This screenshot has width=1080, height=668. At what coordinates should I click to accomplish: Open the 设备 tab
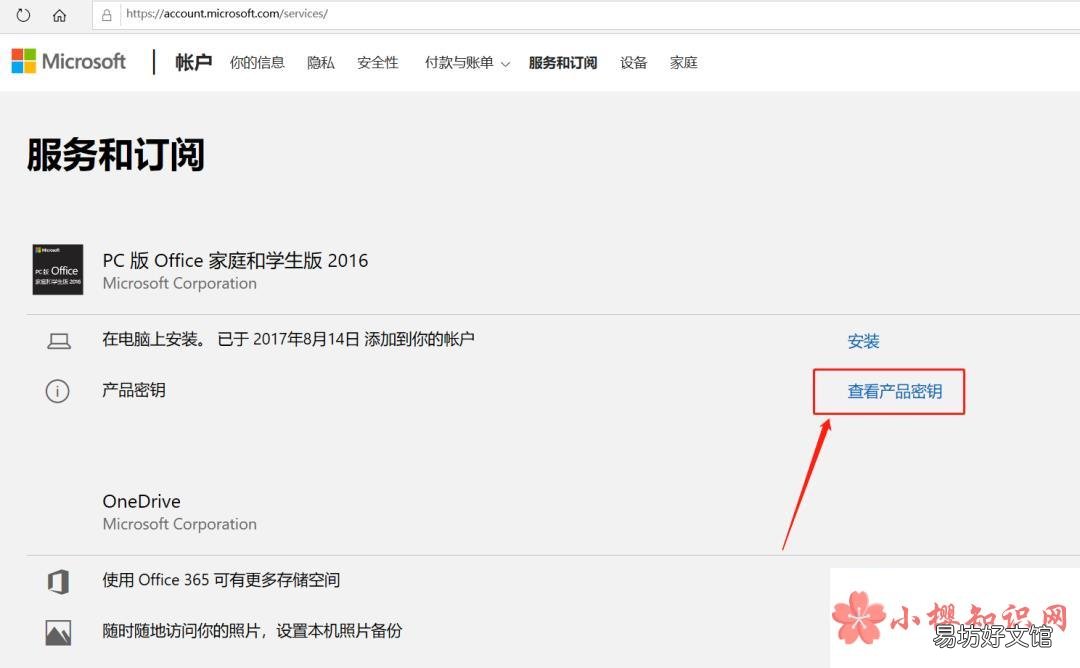(633, 63)
